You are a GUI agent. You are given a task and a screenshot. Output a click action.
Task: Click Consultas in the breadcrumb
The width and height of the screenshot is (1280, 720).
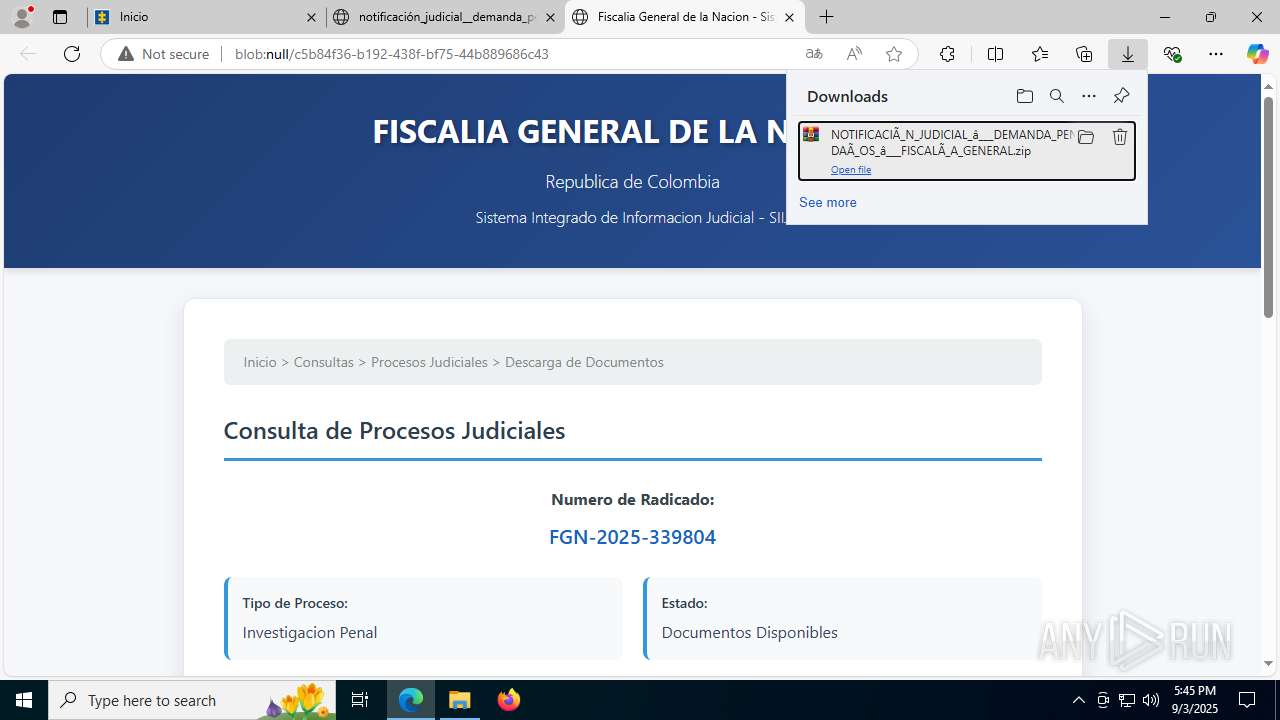(x=323, y=362)
